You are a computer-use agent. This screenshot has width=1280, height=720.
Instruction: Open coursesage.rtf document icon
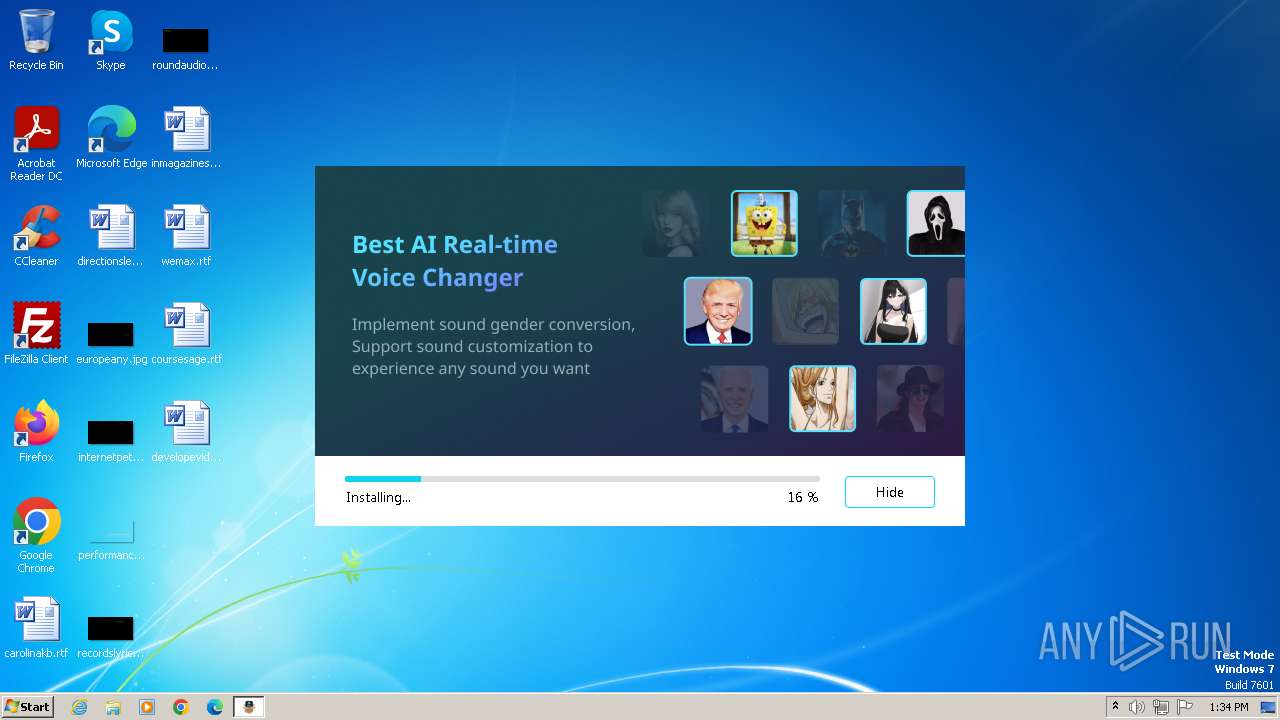coord(186,333)
